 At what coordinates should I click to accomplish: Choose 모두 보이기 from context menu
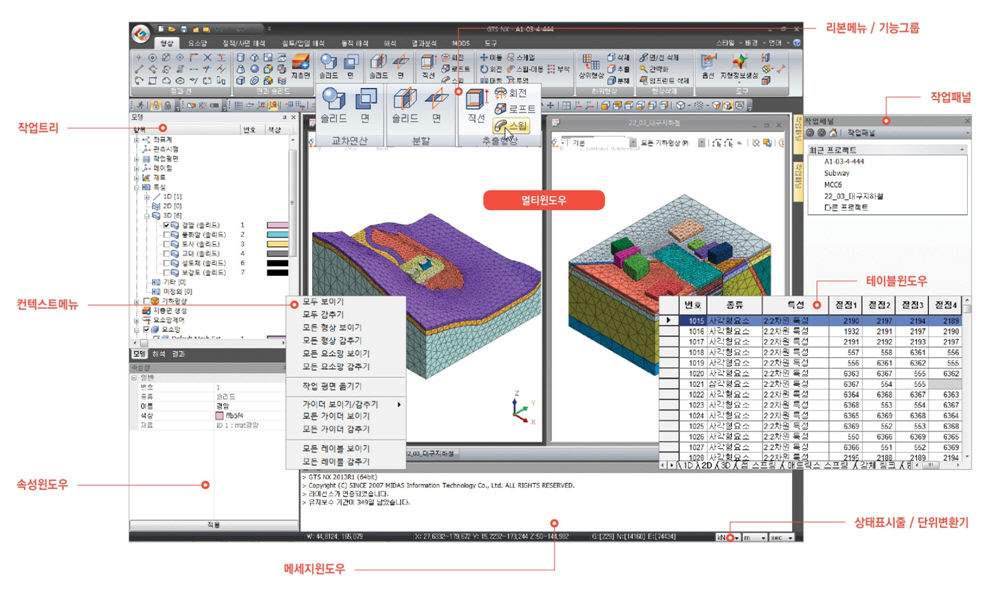[322, 301]
